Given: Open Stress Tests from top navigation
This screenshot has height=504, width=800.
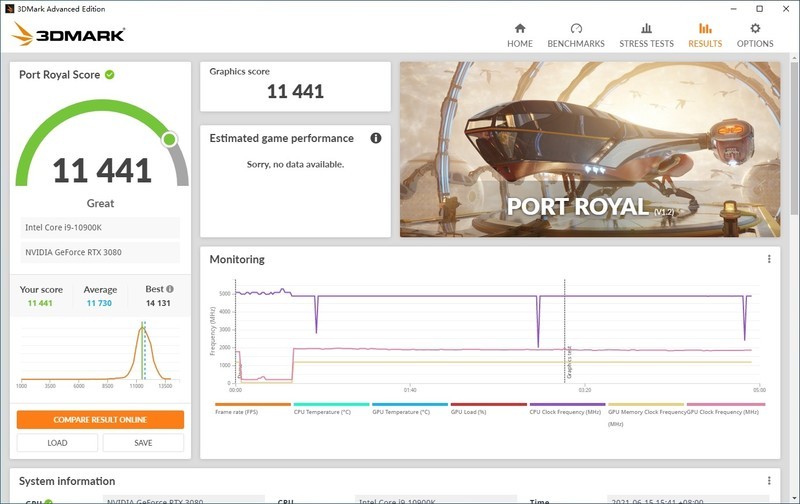Looking at the screenshot, I should [x=646, y=35].
